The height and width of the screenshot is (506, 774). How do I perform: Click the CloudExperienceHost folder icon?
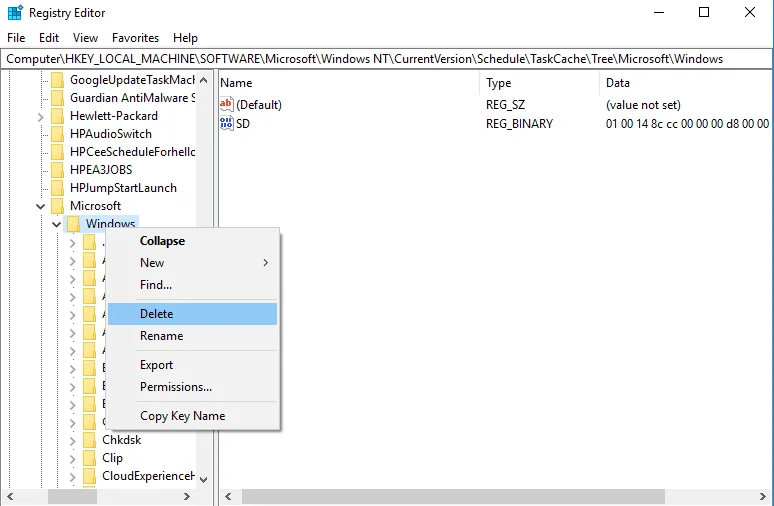coord(89,476)
